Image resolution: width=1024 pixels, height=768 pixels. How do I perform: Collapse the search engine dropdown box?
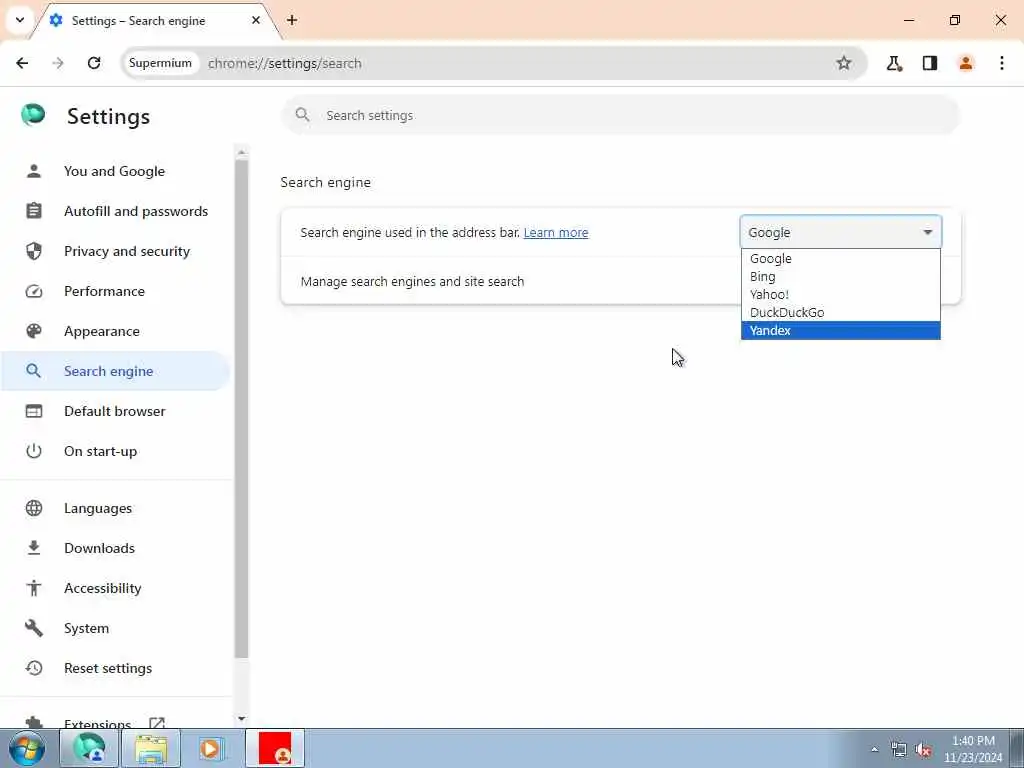[x=840, y=232]
